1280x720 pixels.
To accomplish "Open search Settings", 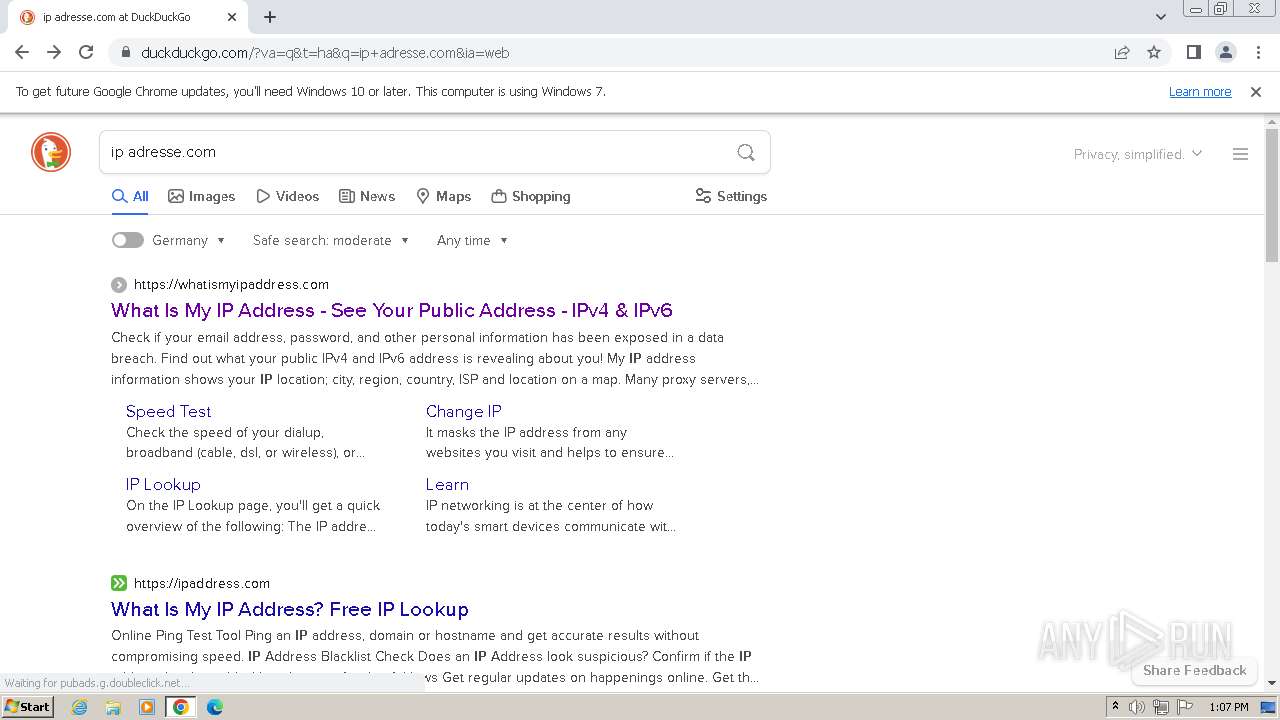I will (x=731, y=196).
